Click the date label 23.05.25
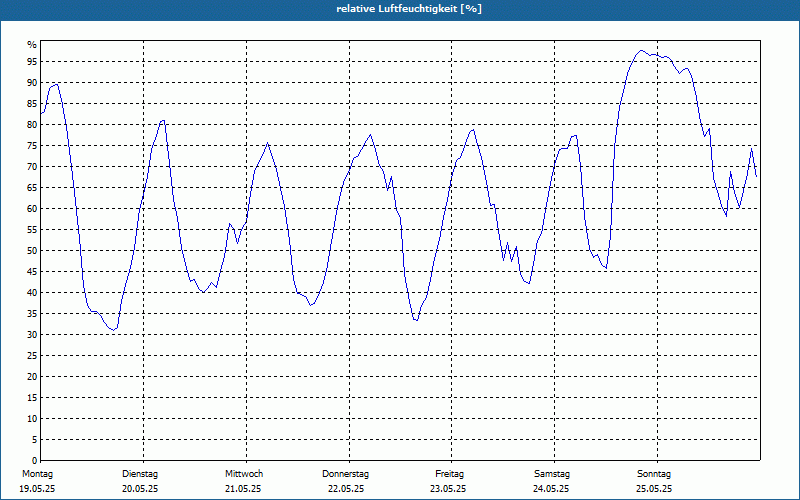This screenshot has height=500, width=800. click(x=448, y=489)
